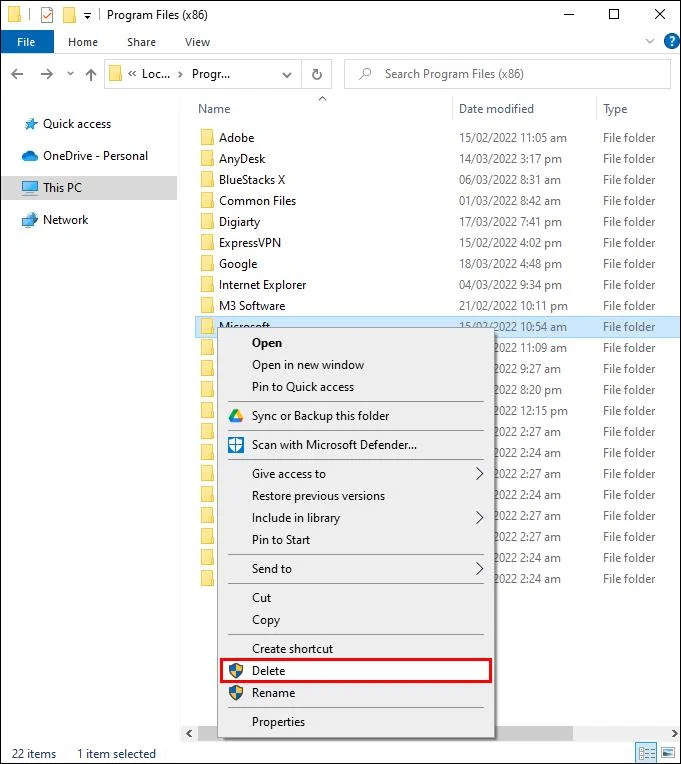Choose Open in the context menu
The image size is (681, 764).
pos(356,343)
